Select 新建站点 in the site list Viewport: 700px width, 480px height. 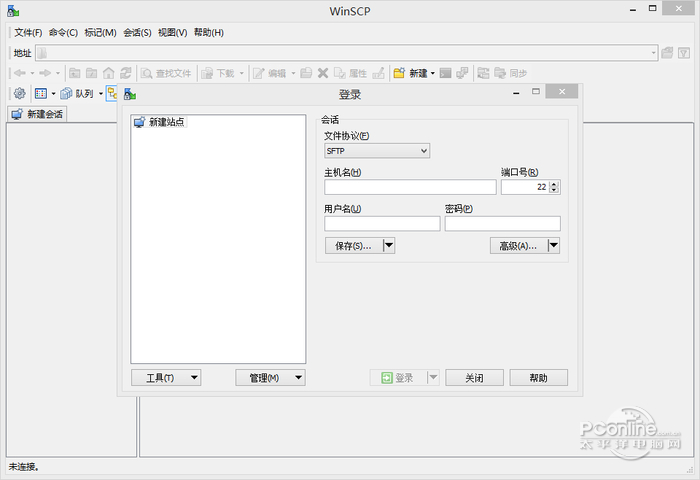point(160,122)
